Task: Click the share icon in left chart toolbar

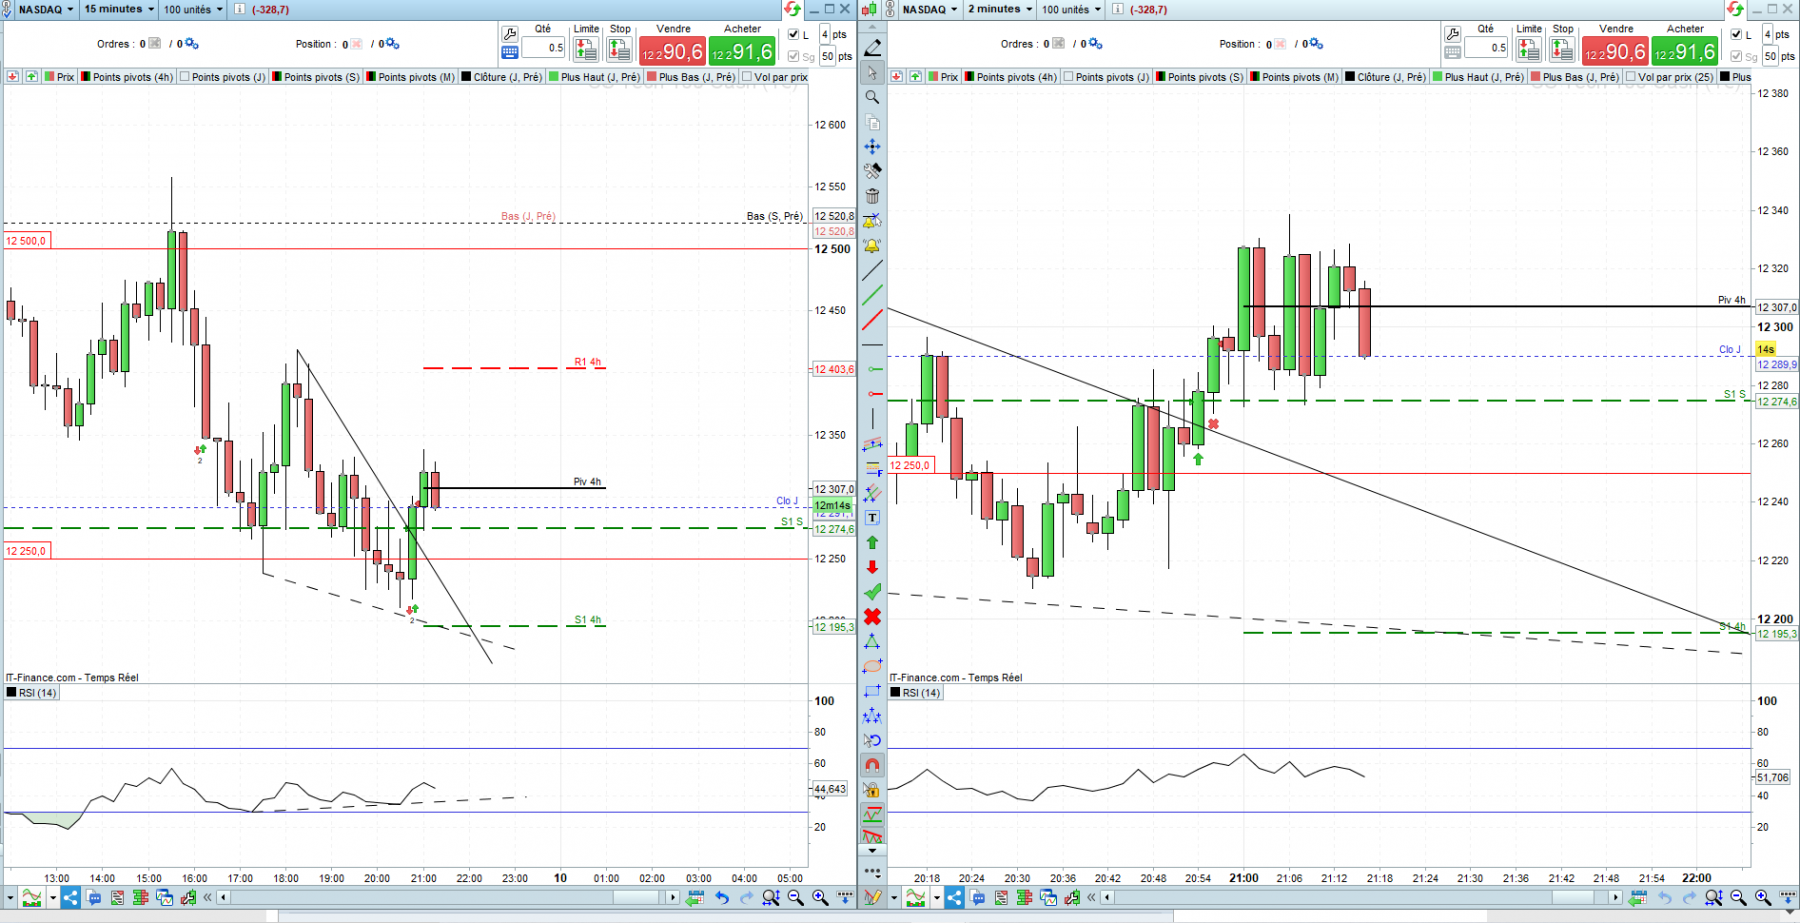Action: point(70,898)
